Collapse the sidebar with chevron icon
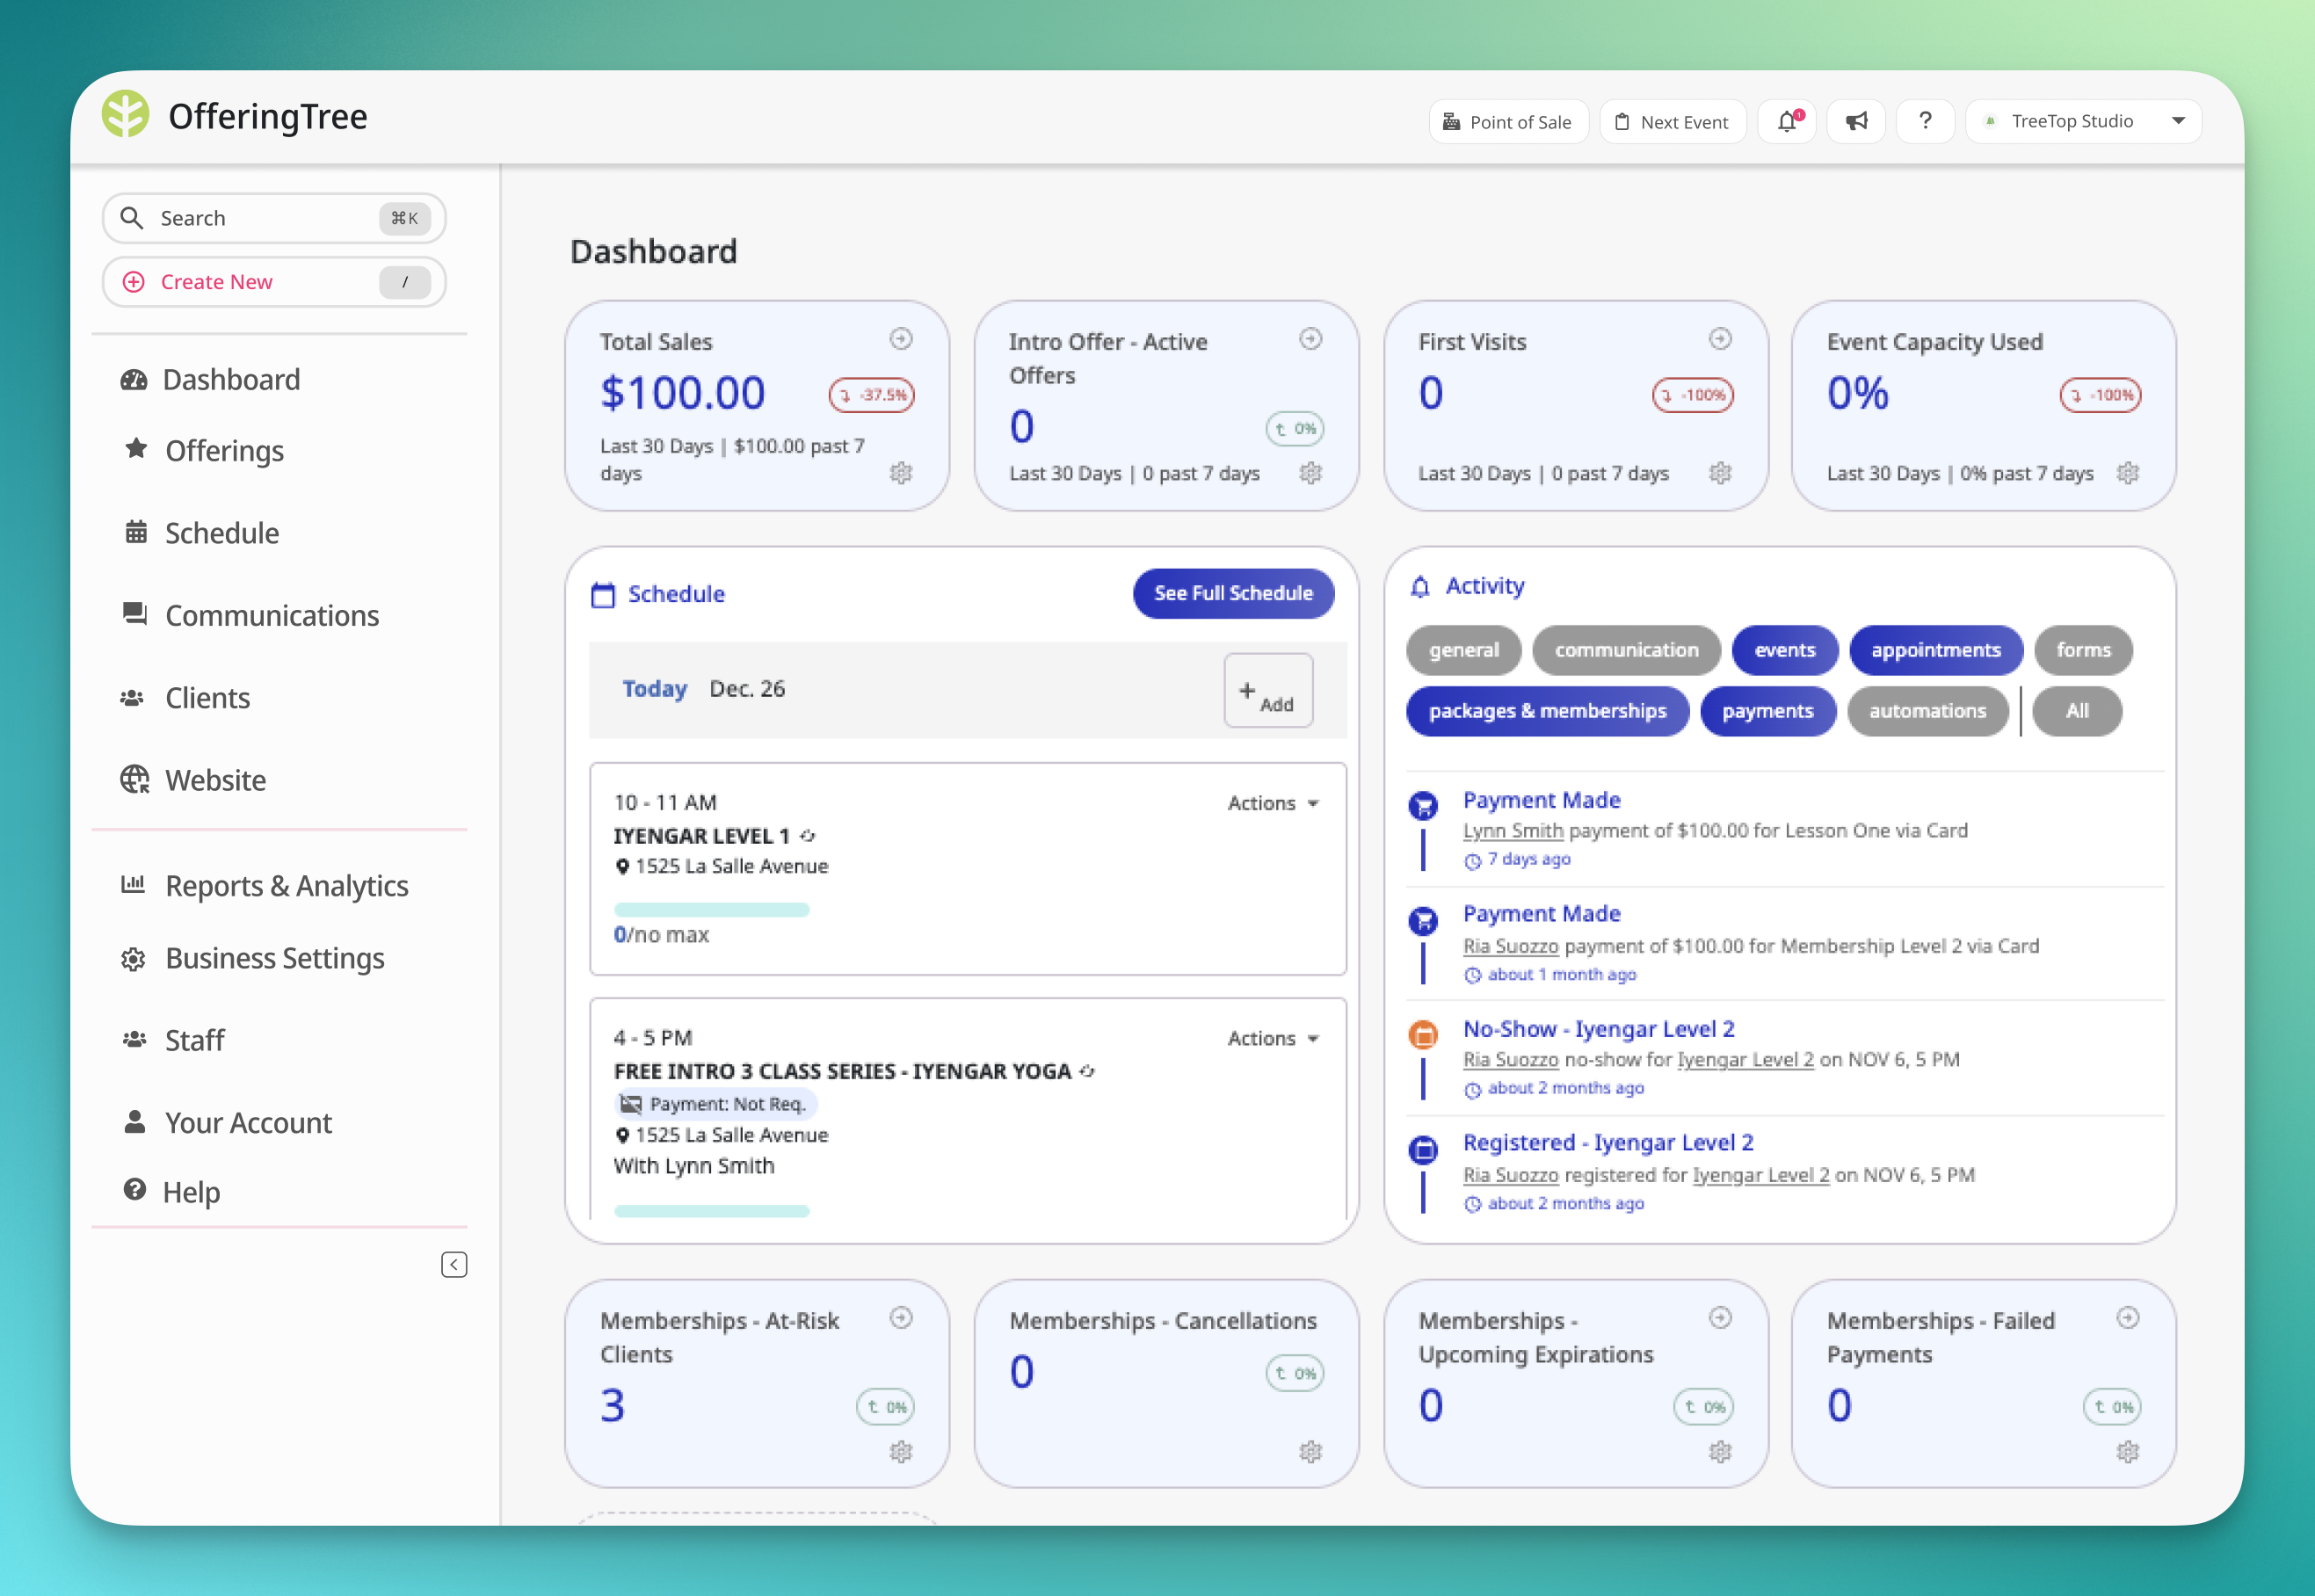The image size is (2315, 1596). pos(454,1265)
